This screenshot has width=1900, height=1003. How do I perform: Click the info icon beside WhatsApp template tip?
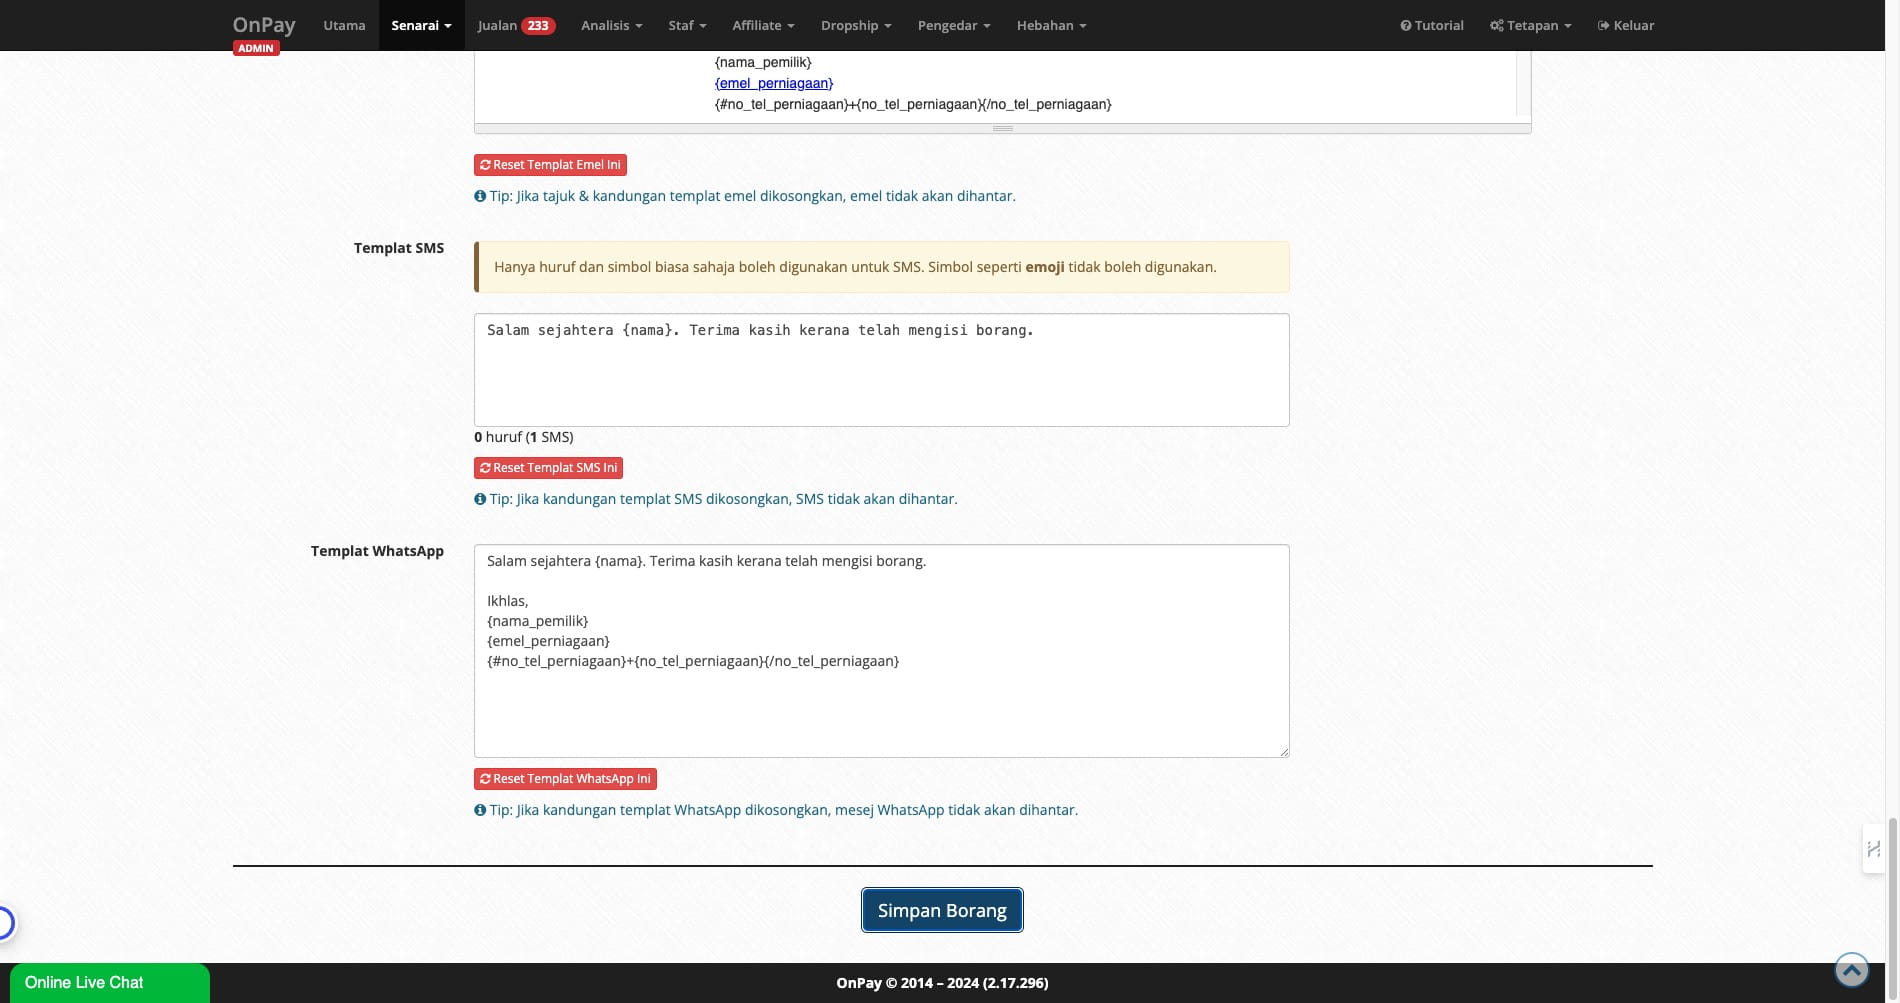tap(480, 810)
